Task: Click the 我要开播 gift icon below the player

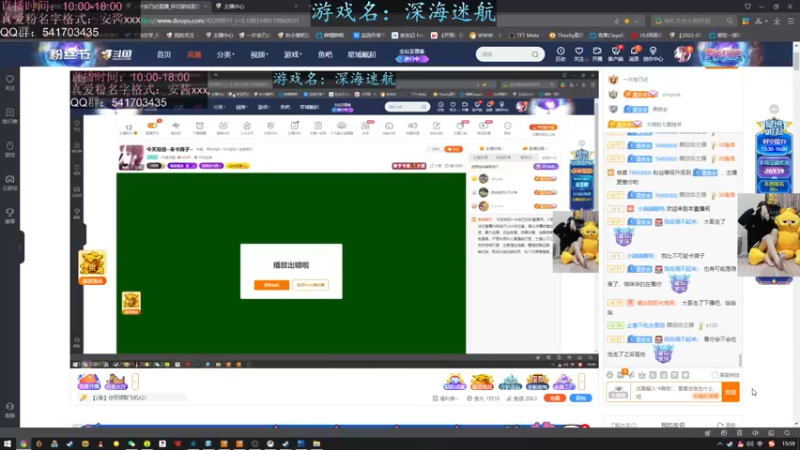Action: tap(89, 382)
